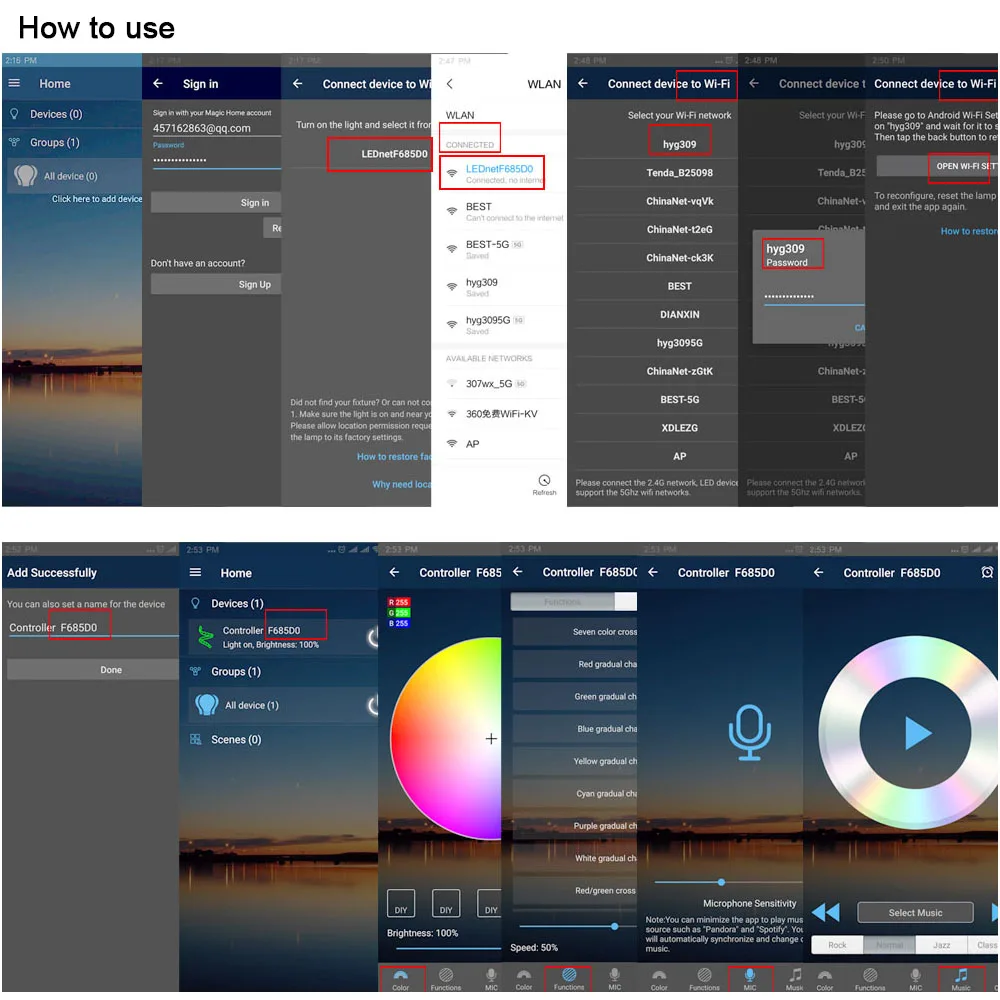Tap 'Click here to add device' link
The image size is (1000, 1000).
97,199
